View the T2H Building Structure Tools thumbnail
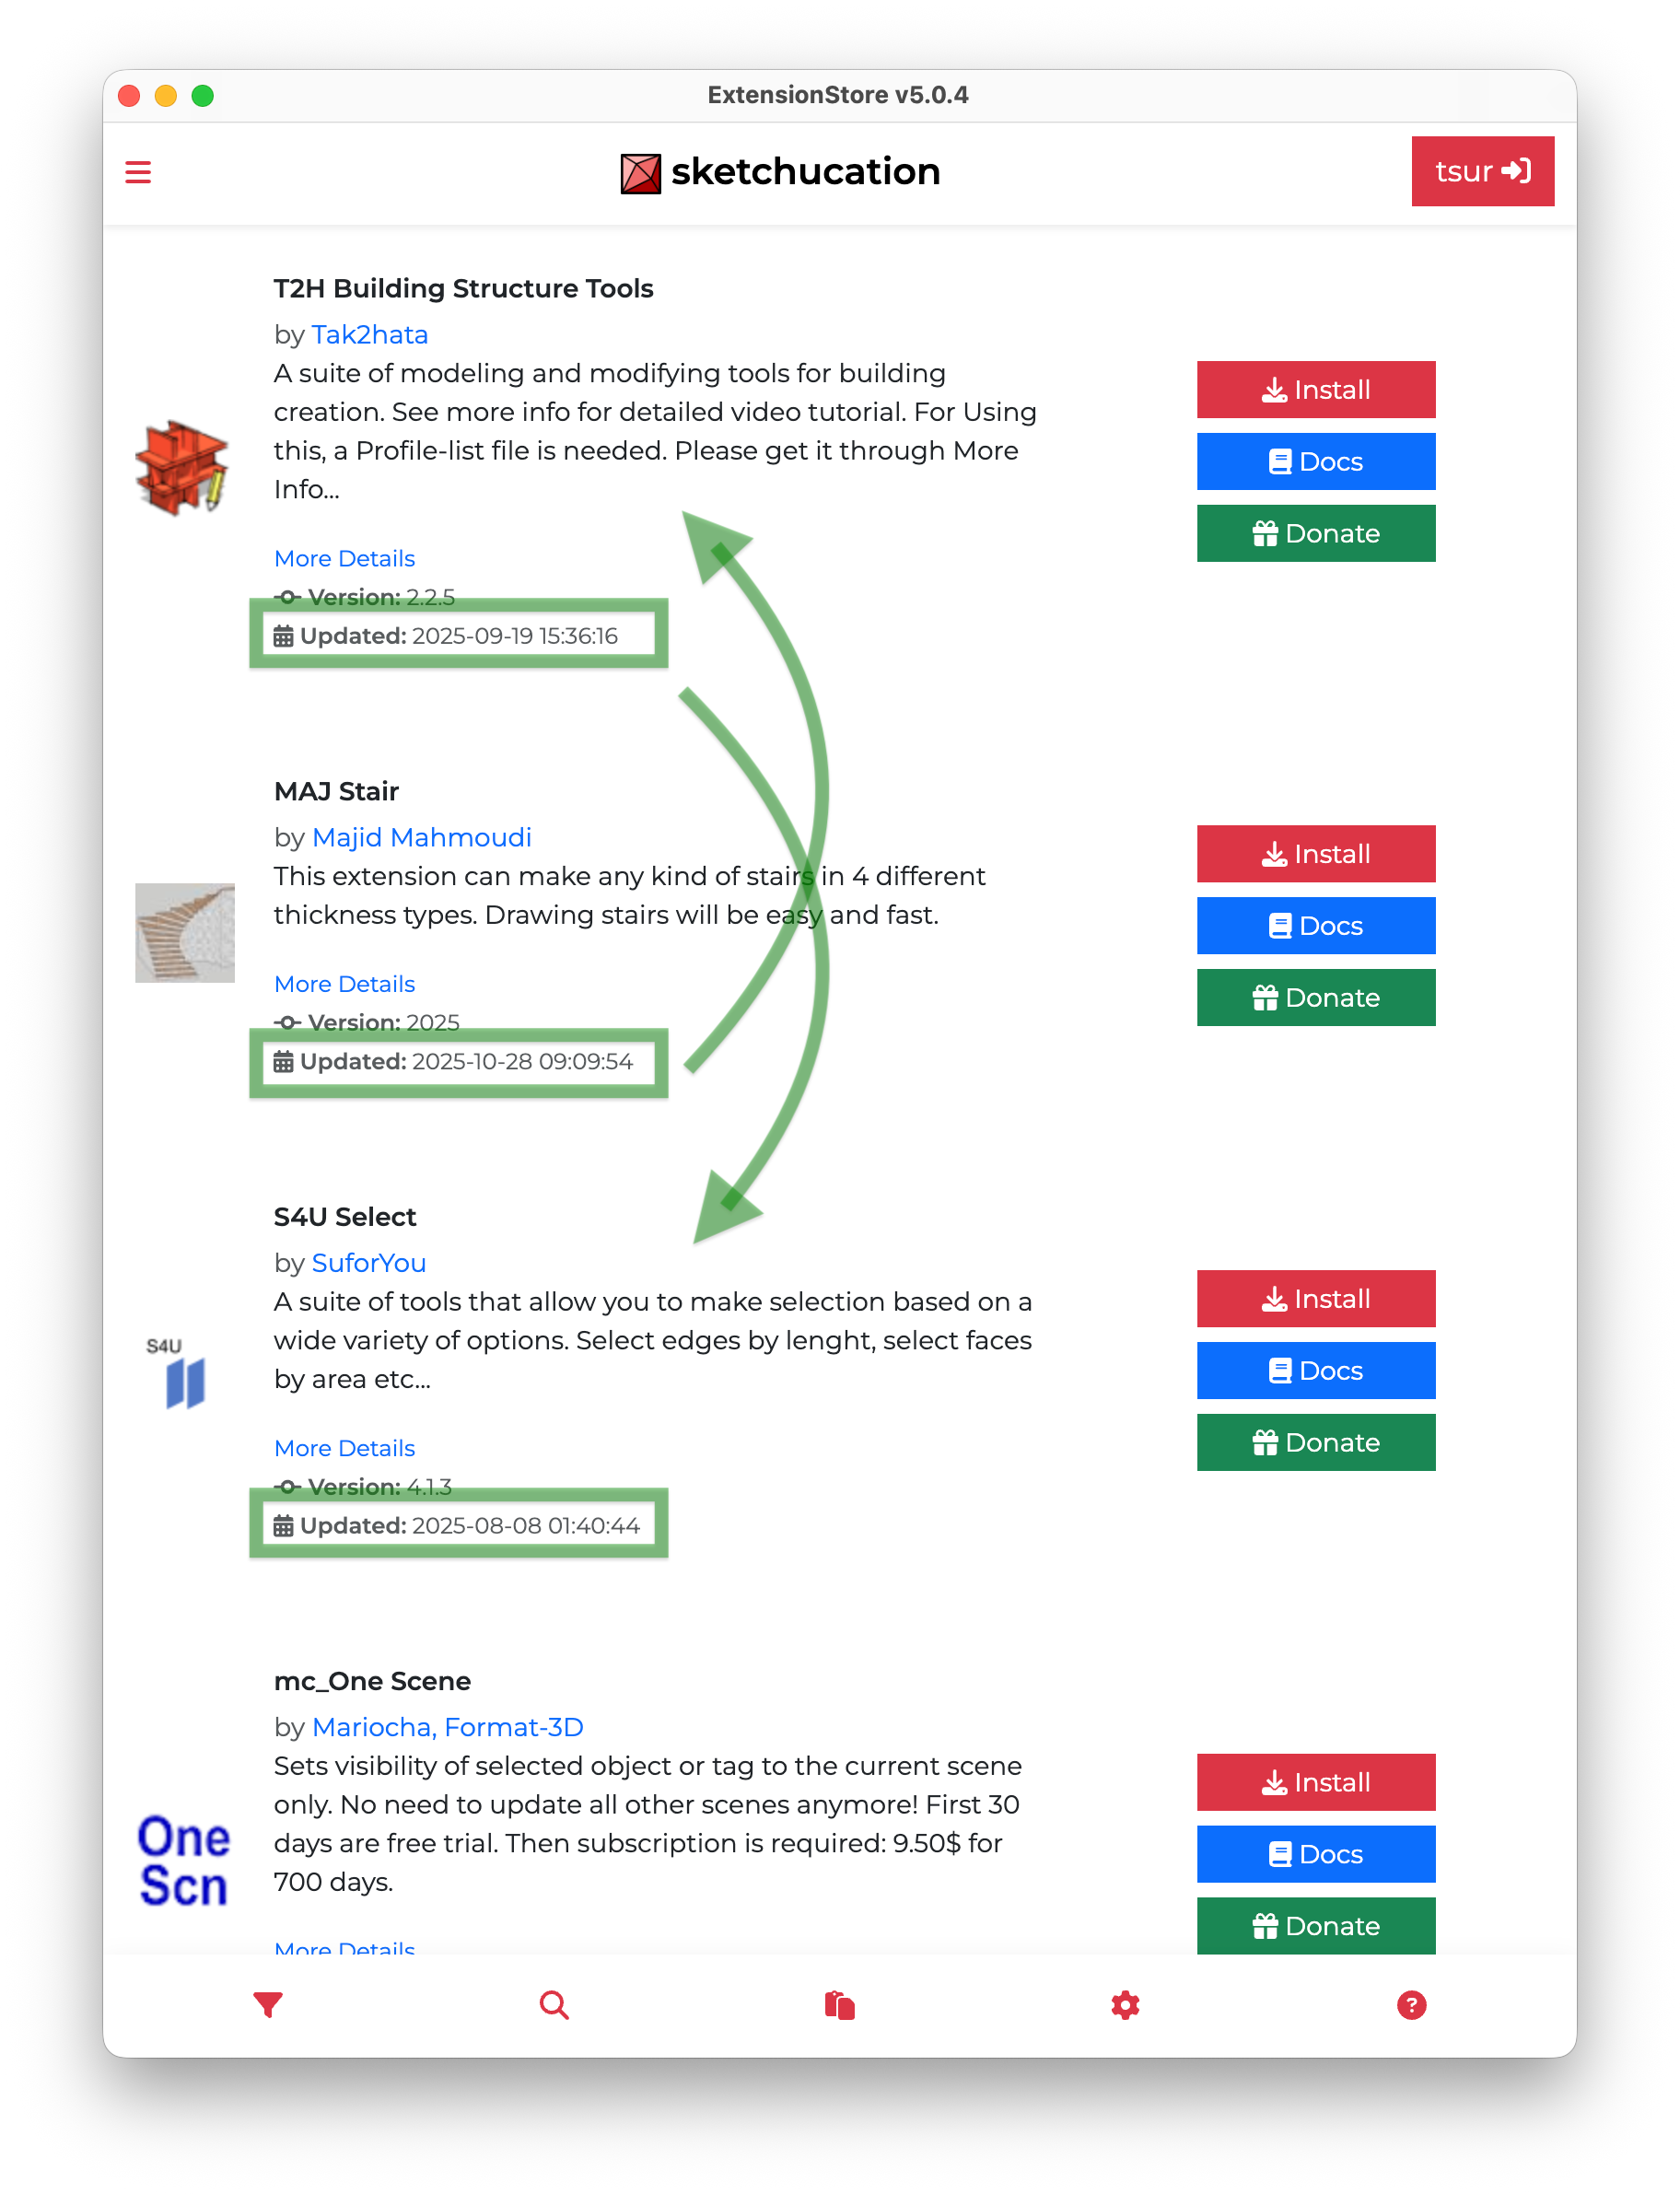Image resolution: width=1680 pixels, height=2194 pixels. pyautogui.click(x=184, y=466)
